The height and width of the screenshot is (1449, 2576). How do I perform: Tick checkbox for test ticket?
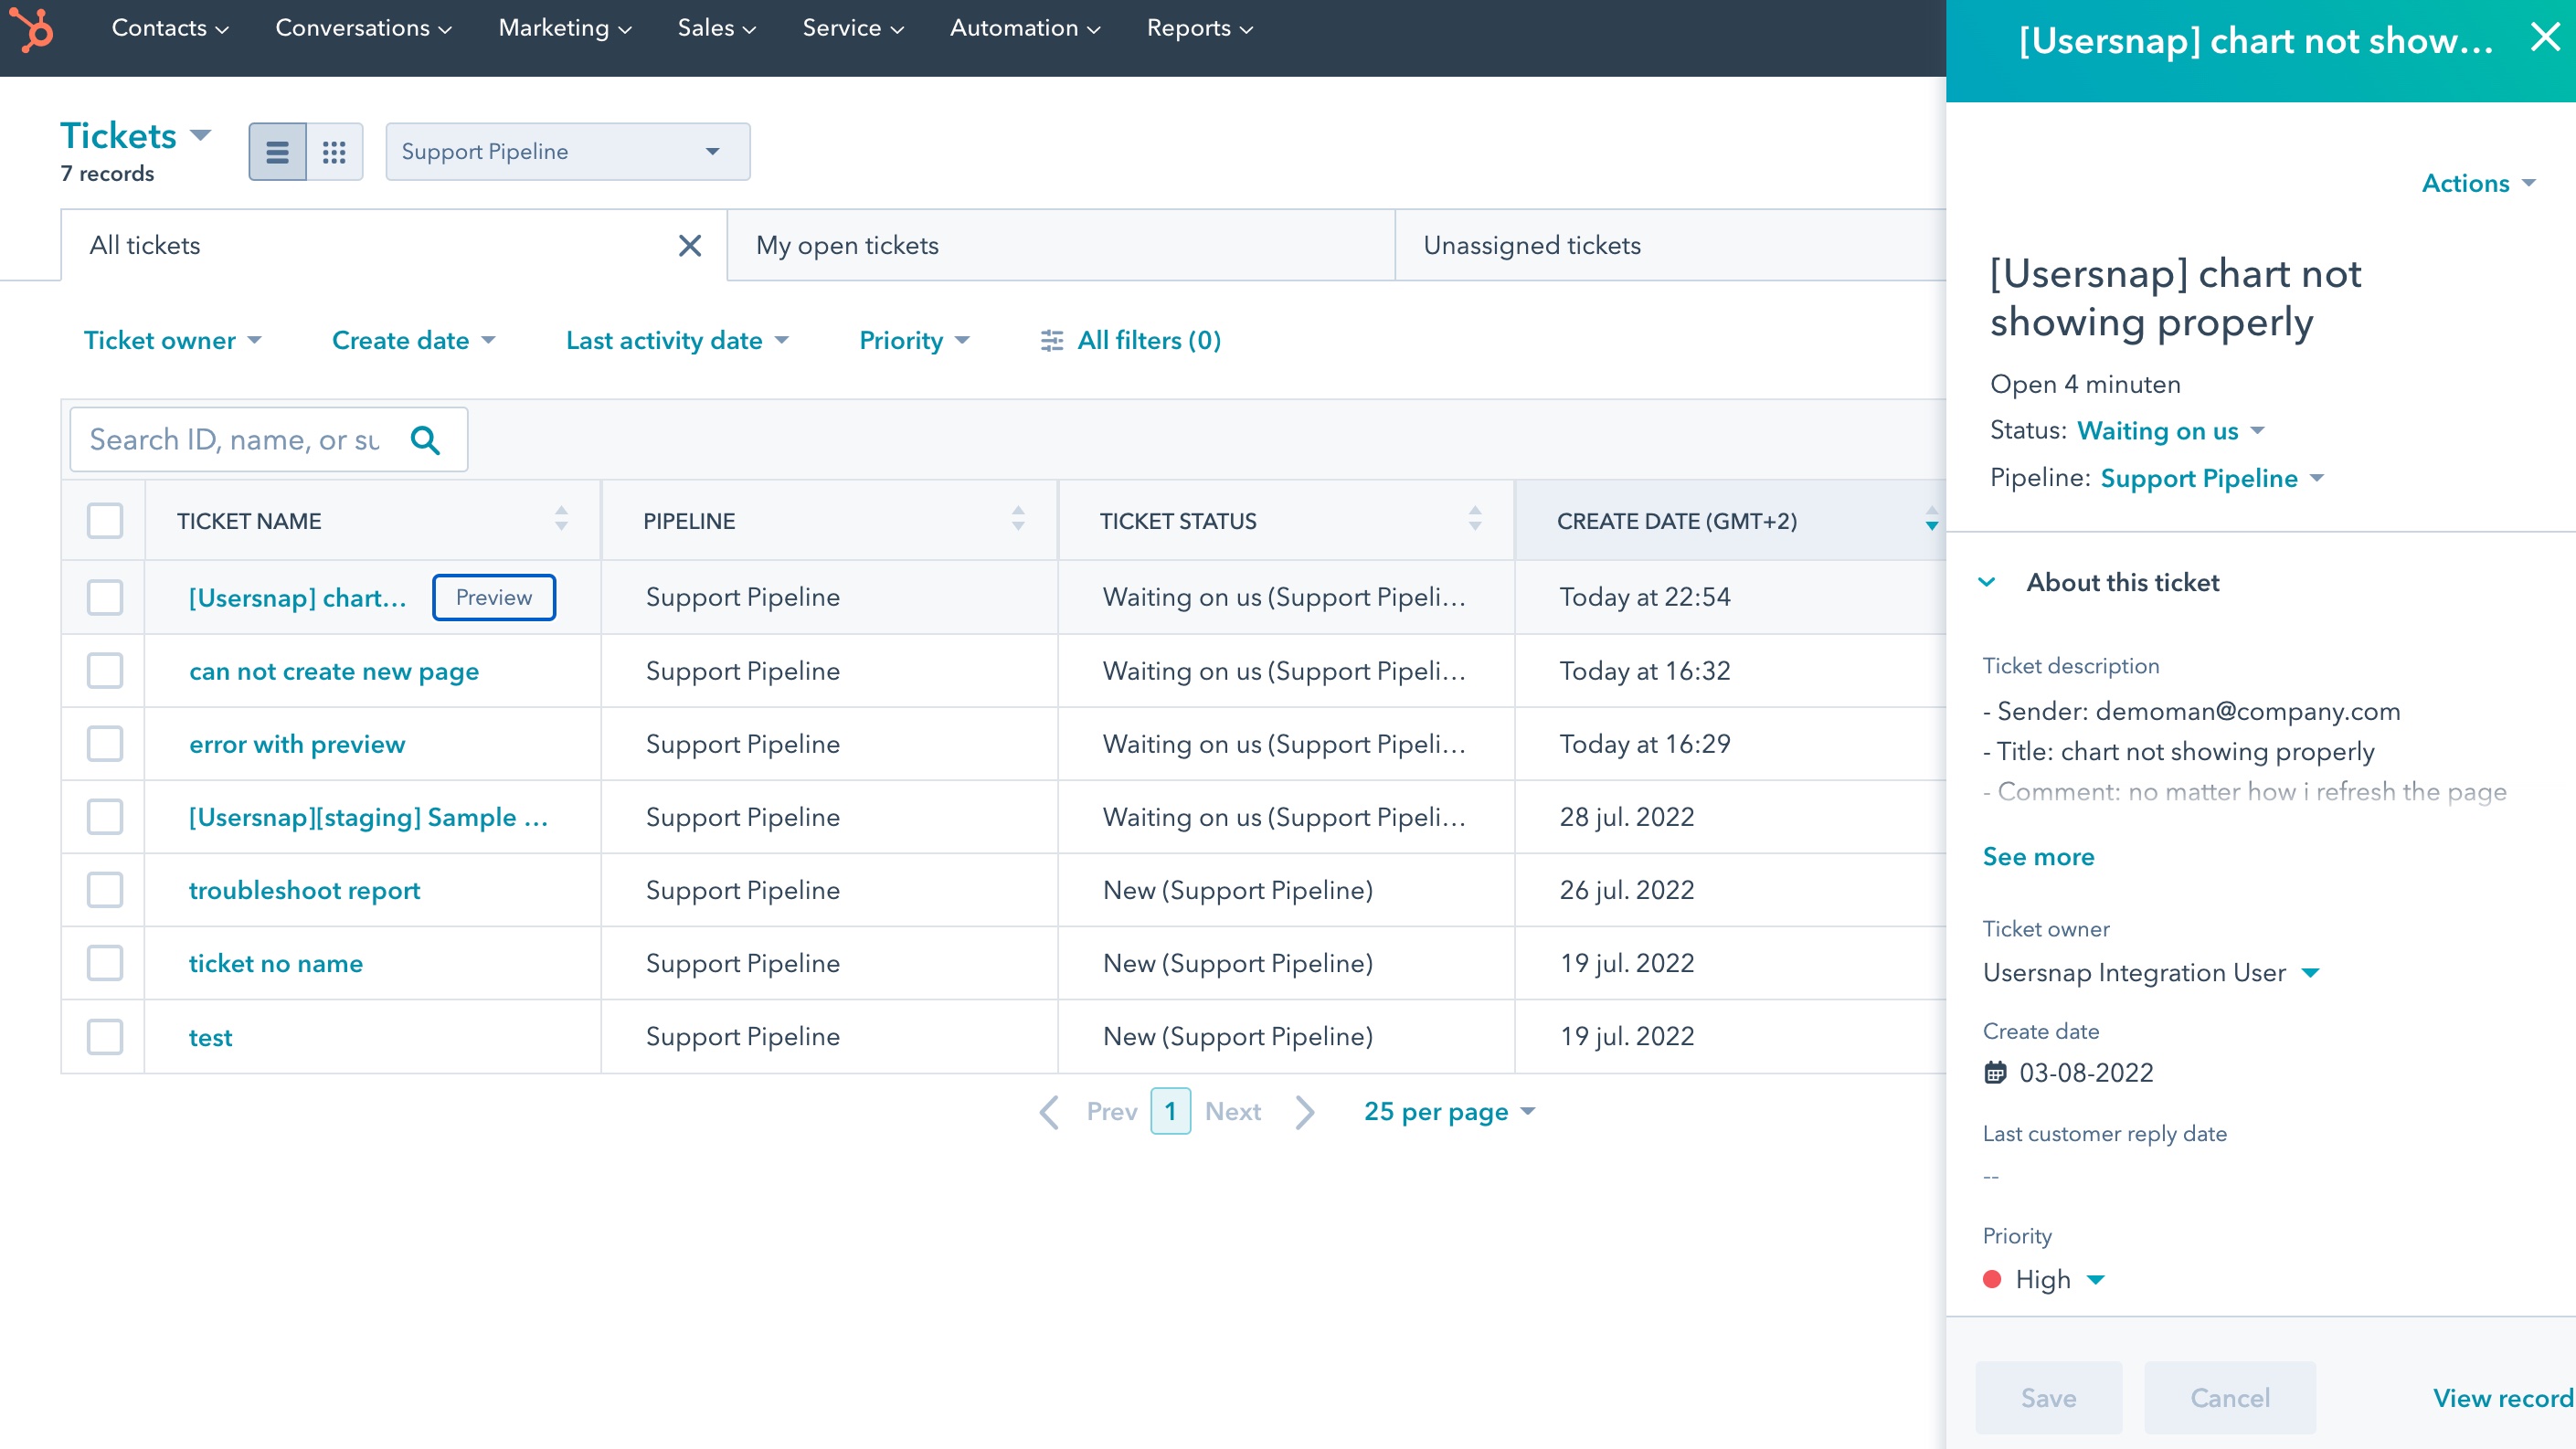click(x=105, y=1037)
